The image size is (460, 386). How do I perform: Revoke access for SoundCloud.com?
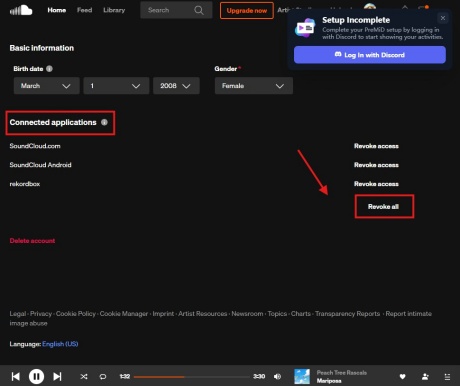click(376, 146)
